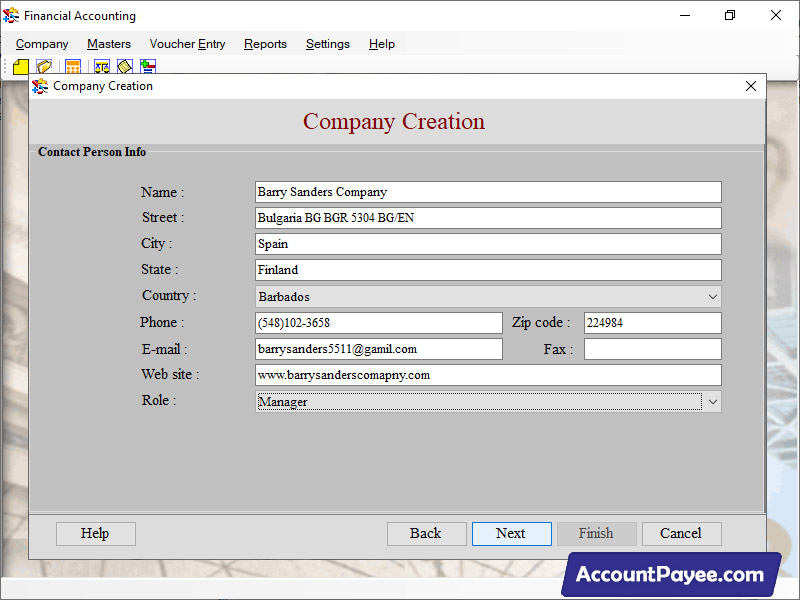Click the Phone number input field
The height and width of the screenshot is (600, 800).
[x=379, y=323]
